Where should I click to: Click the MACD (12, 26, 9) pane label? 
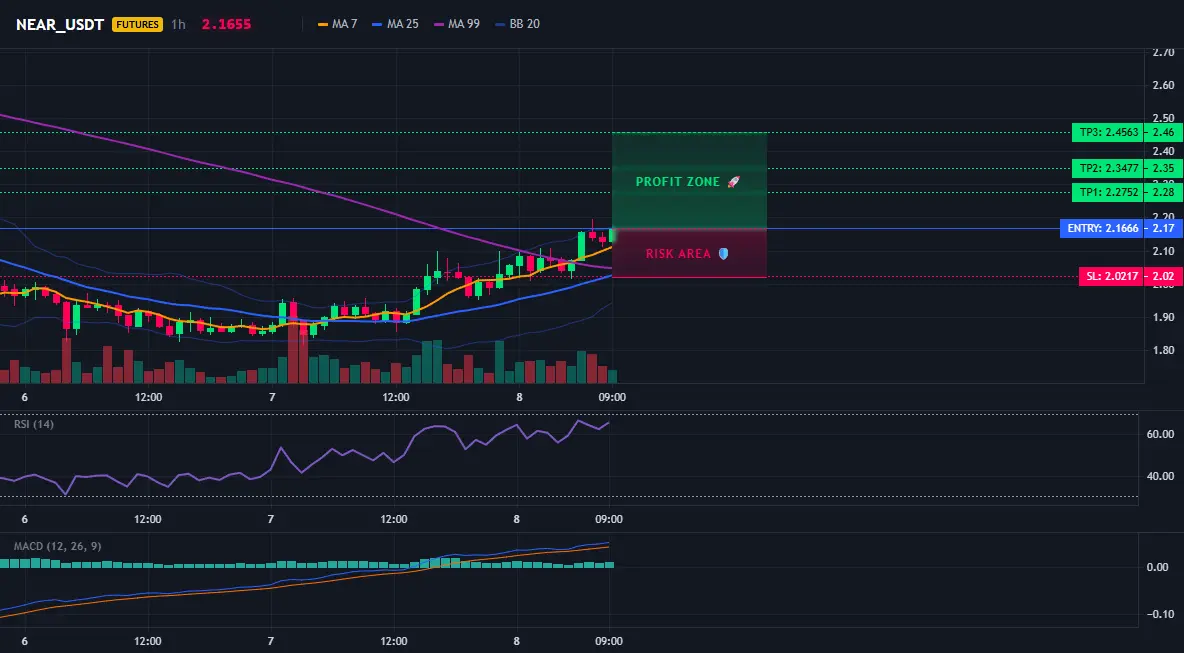click(x=57, y=546)
